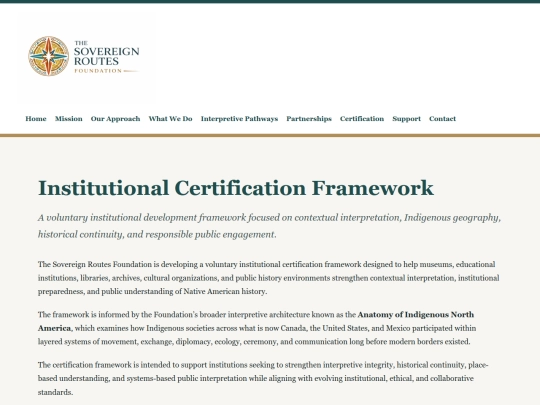The width and height of the screenshot is (540, 405).
Task: Open Interpretive Pathways navigation item
Action: click(x=239, y=119)
